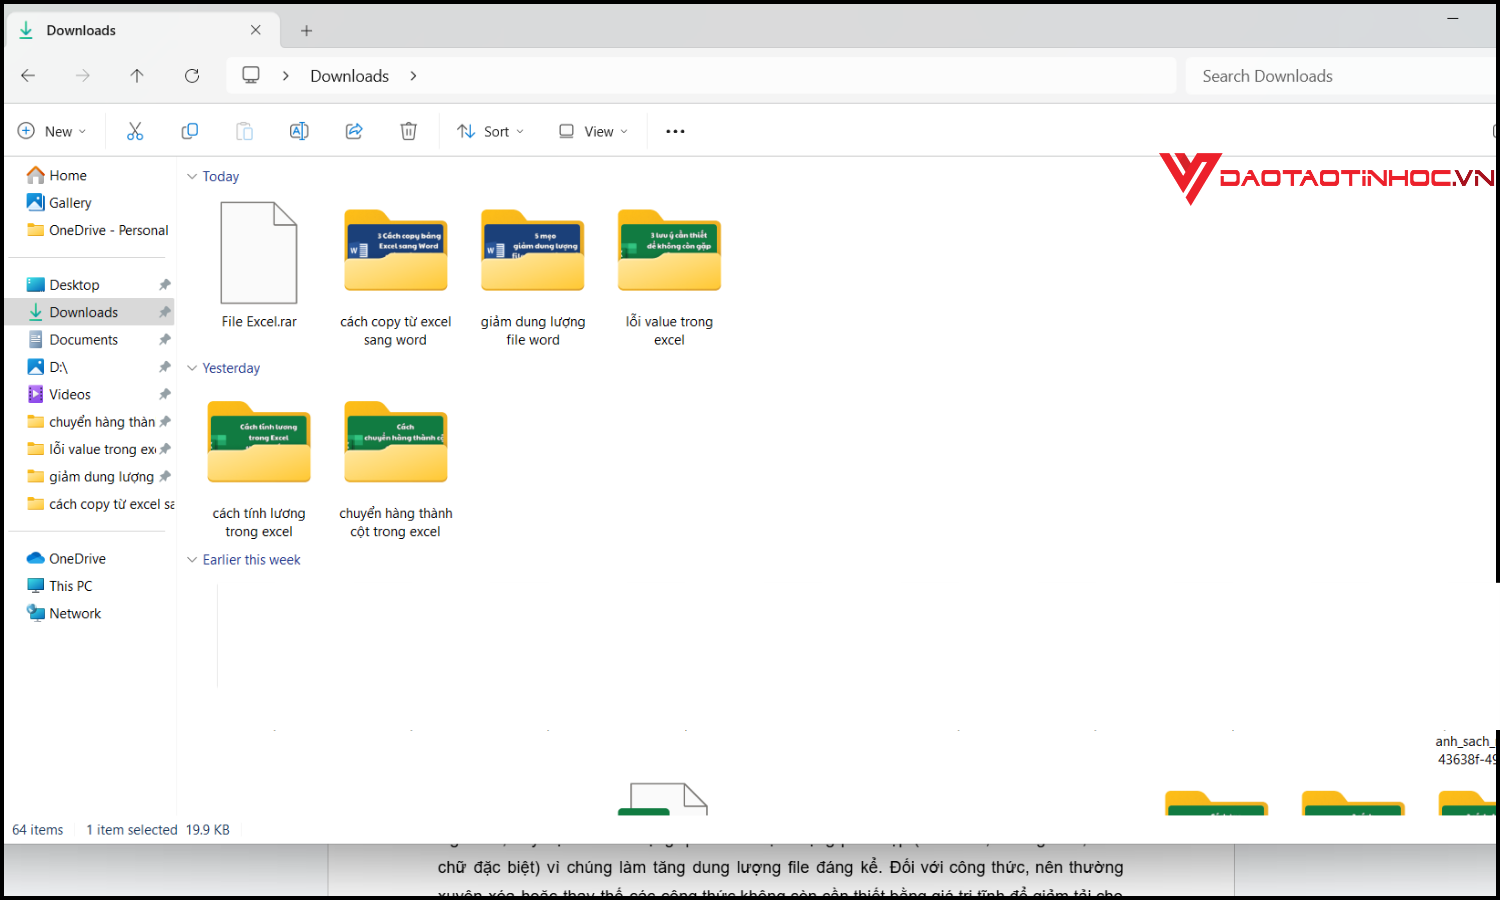Click the Rename icon in toolbar
Viewport: 1500px width, 900px height.
coord(299,131)
